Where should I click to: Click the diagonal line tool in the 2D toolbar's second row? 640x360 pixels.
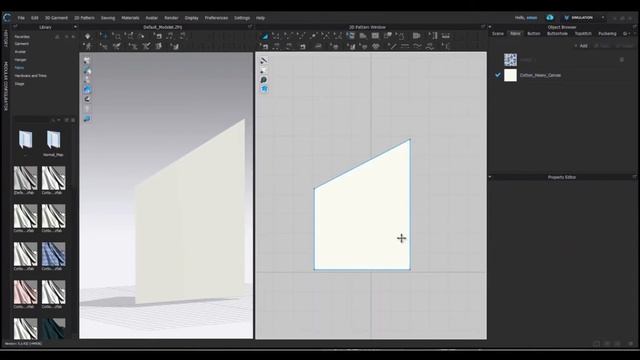coord(393,46)
